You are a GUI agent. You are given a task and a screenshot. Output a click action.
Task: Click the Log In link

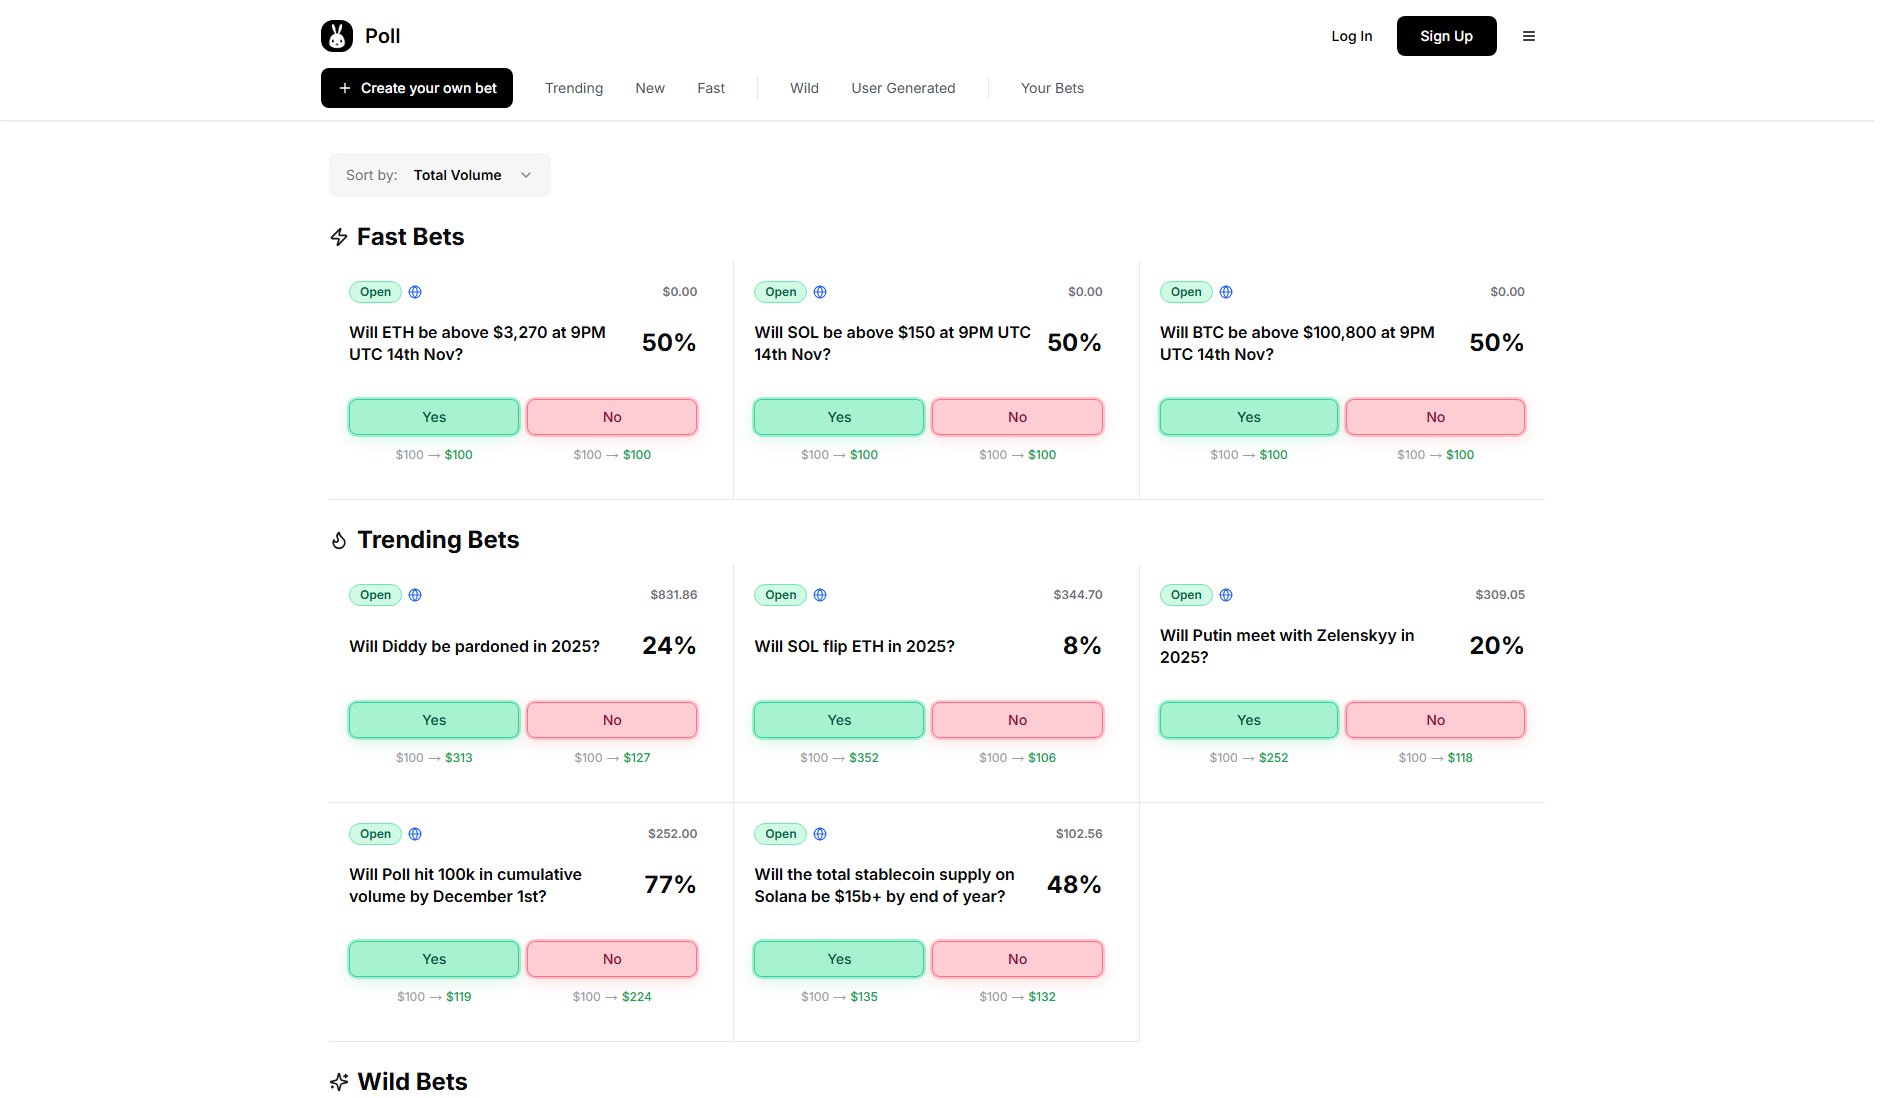(1351, 36)
